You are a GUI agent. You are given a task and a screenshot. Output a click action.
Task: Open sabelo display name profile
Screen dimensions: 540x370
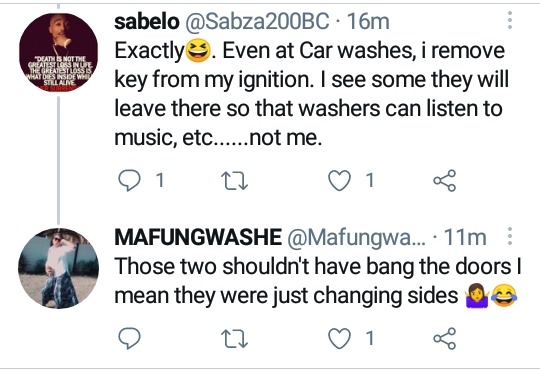(x=147, y=21)
